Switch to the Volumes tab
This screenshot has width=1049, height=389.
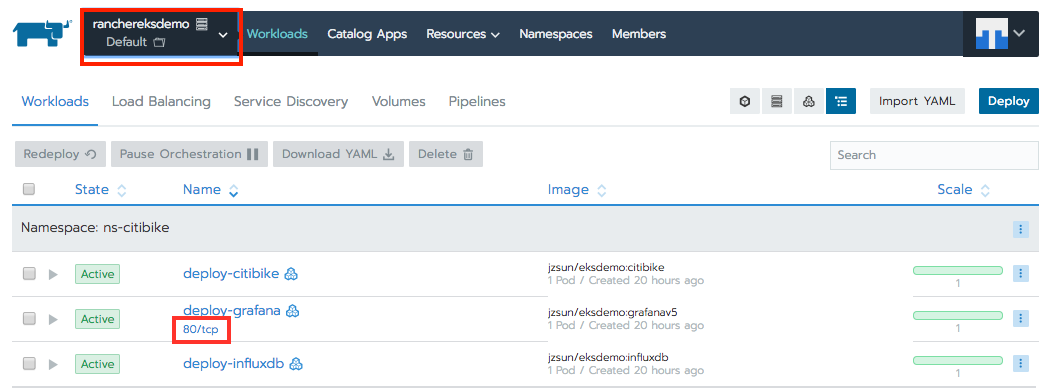point(399,102)
